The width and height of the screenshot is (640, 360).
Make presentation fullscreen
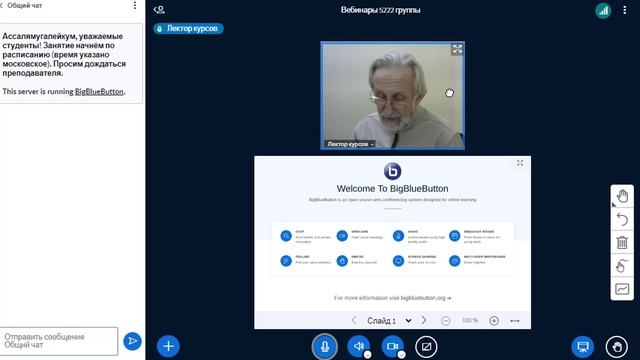520,163
